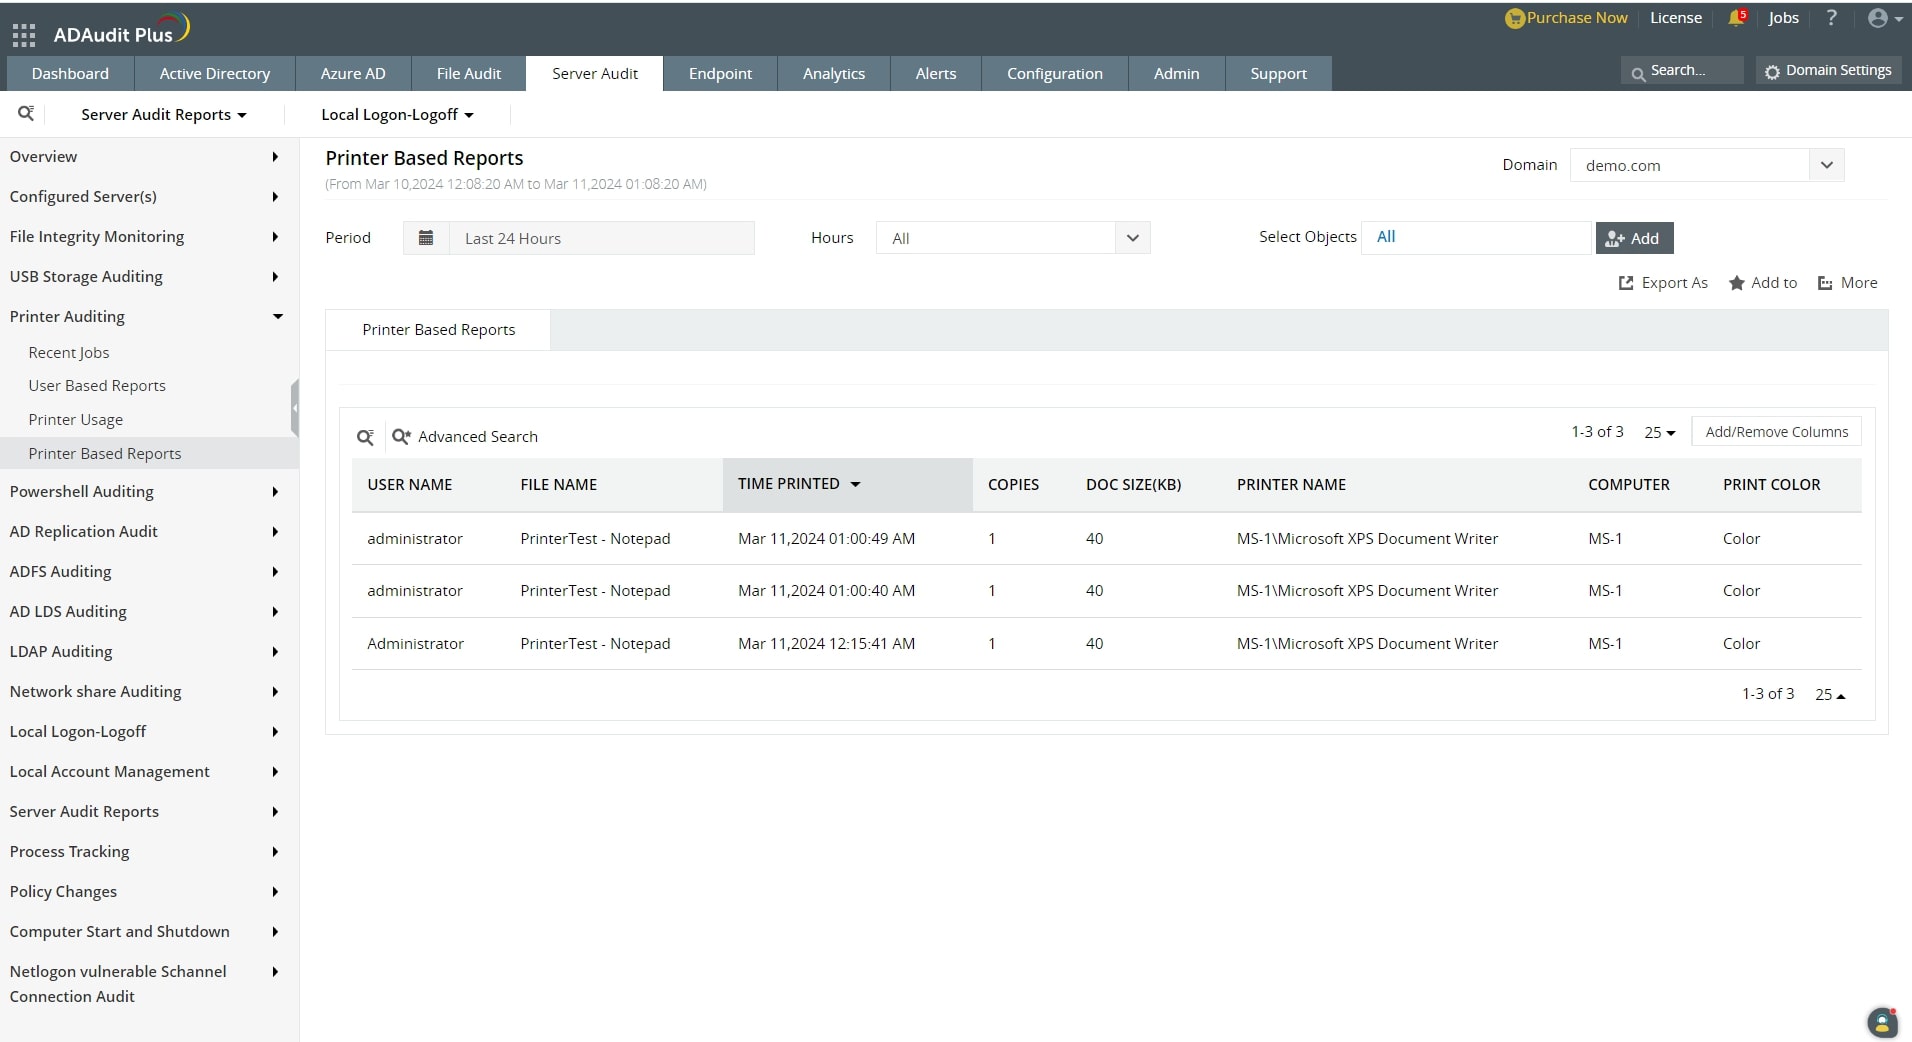Image resolution: width=1912 pixels, height=1042 pixels.
Task: Open the apps grid launcher icon
Action: [x=24, y=36]
